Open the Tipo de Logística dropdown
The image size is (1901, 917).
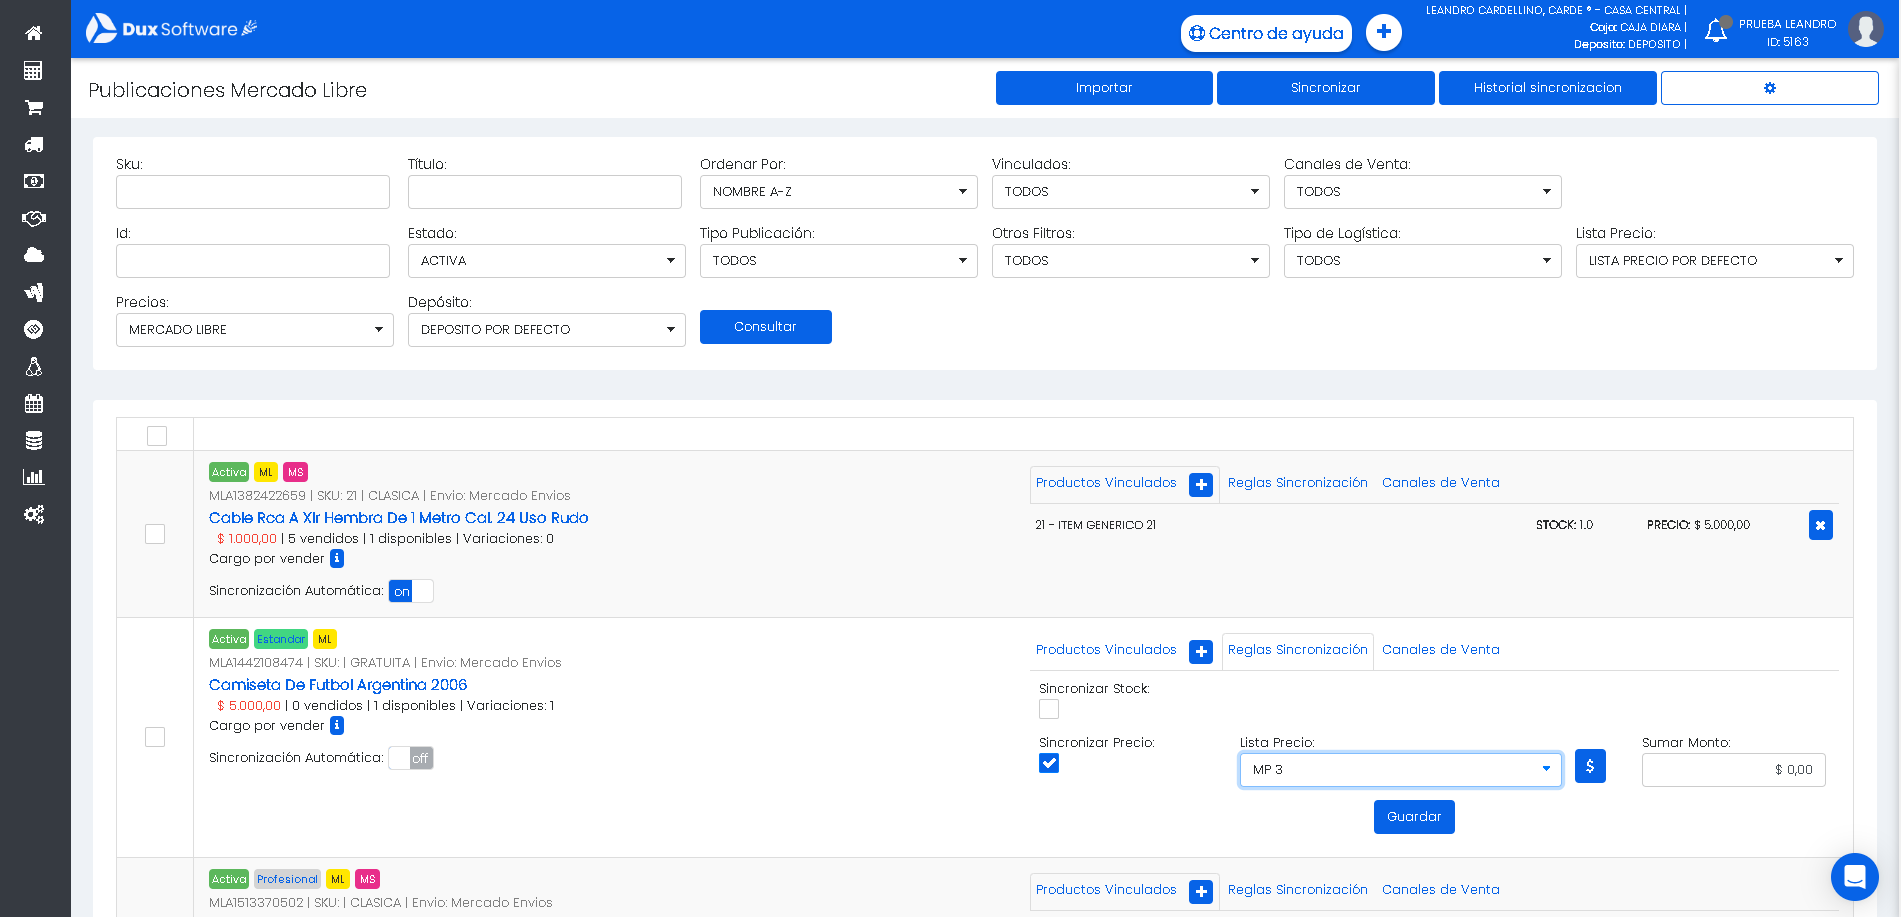tap(1423, 261)
